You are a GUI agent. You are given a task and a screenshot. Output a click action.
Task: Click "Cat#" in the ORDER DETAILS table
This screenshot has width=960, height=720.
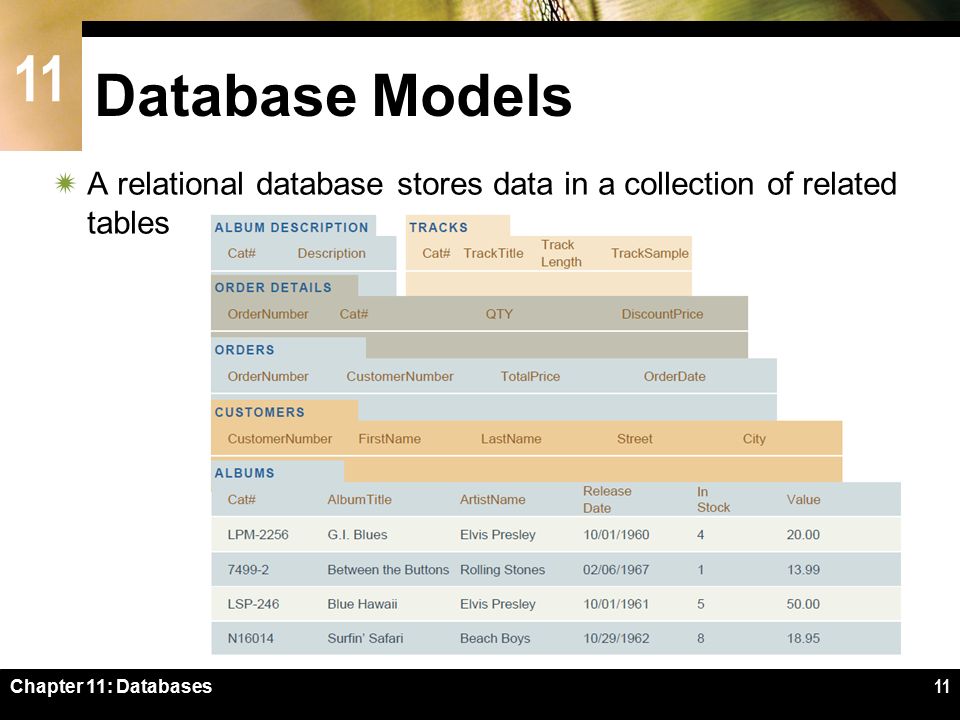(354, 314)
